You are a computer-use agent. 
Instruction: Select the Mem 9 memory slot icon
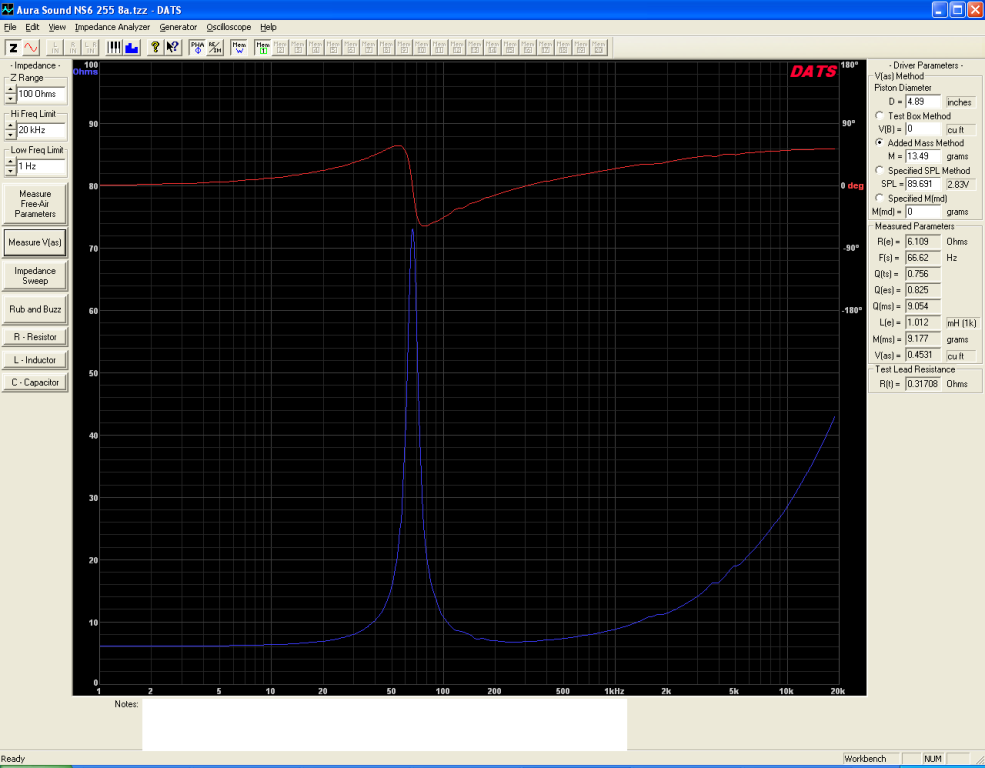tap(403, 48)
